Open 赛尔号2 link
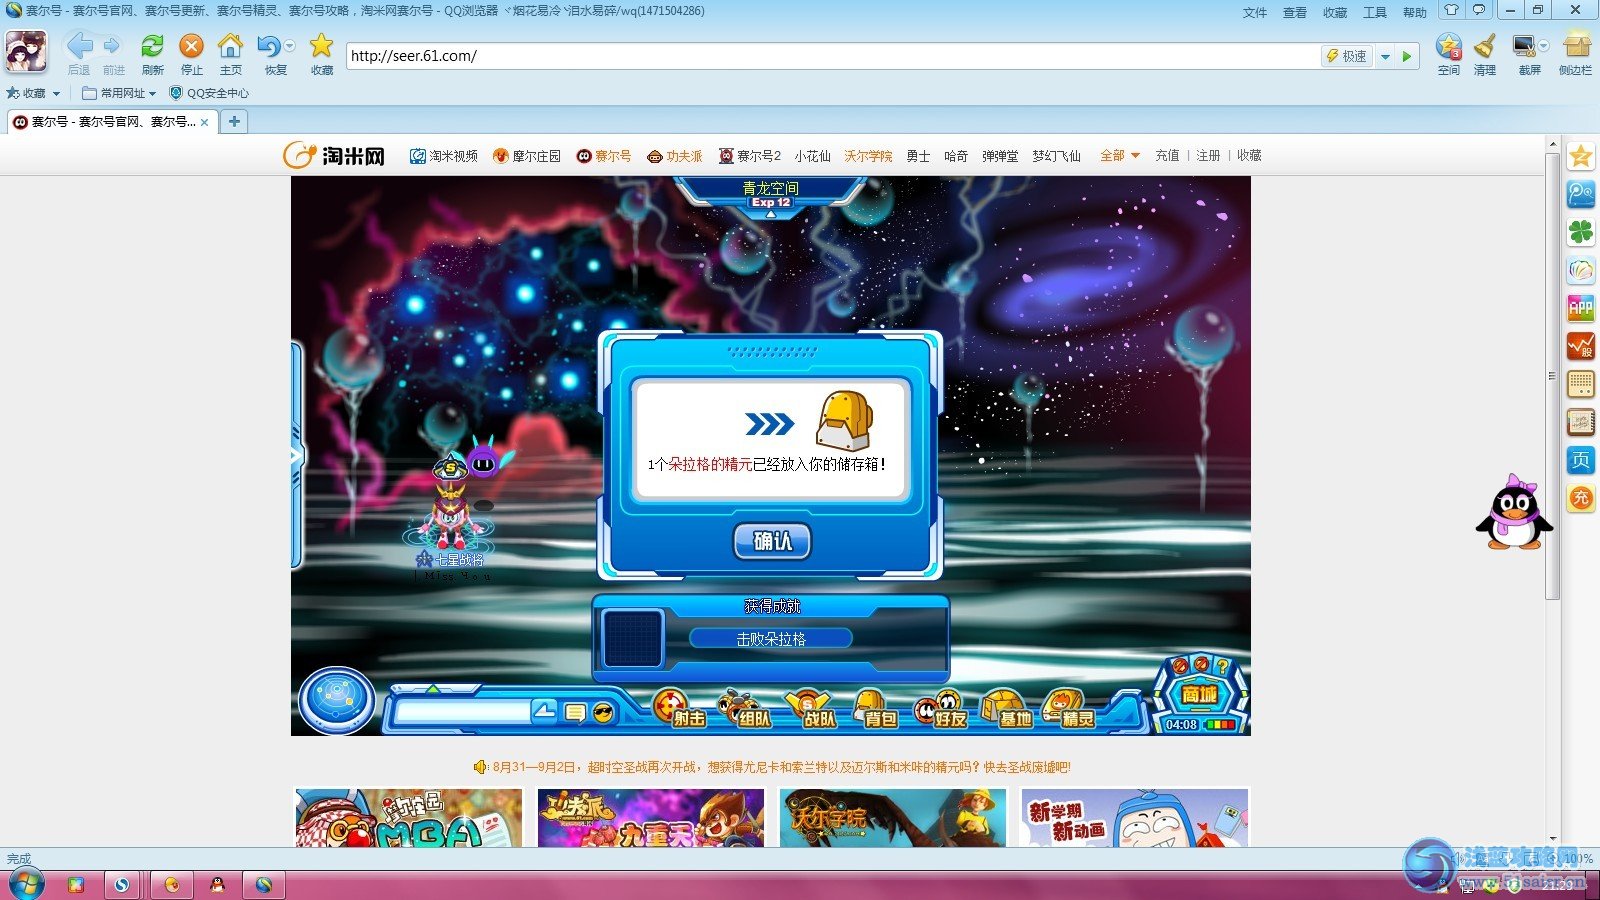The width and height of the screenshot is (1600, 900). pos(750,156)
